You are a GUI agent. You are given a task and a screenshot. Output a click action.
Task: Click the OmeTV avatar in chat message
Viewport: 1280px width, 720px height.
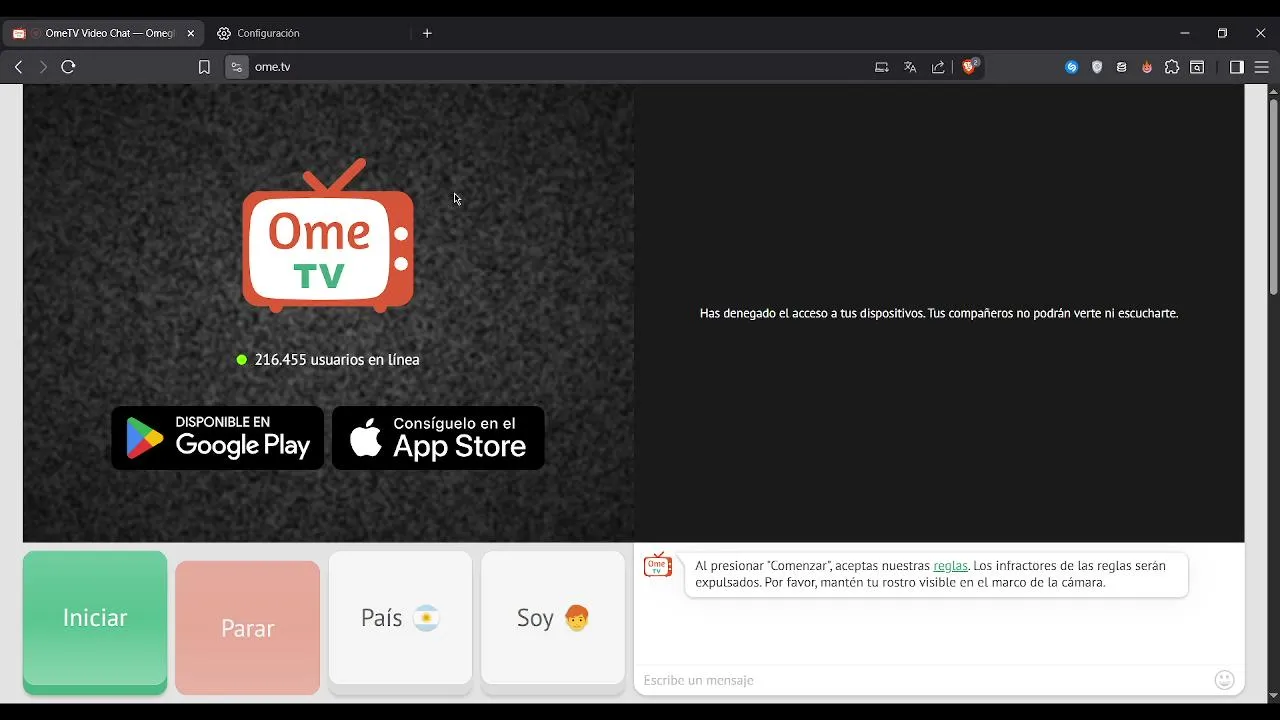pyautogui.click(x=657, y=565)
